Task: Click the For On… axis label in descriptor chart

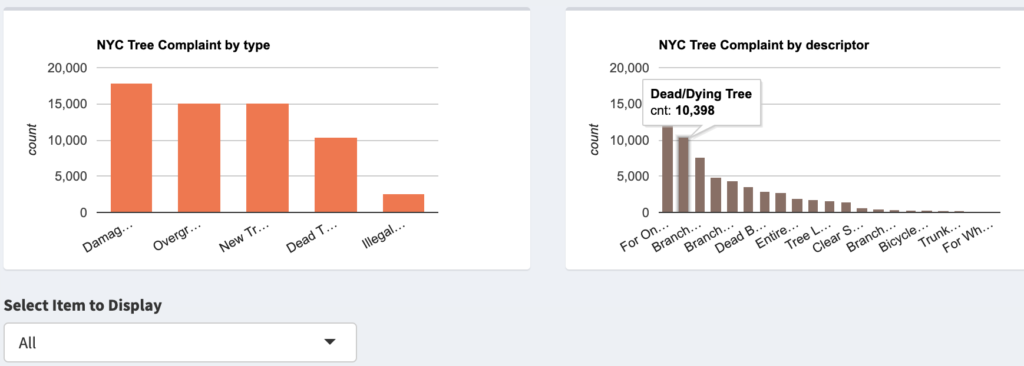Action: click(x=645, y=237)
